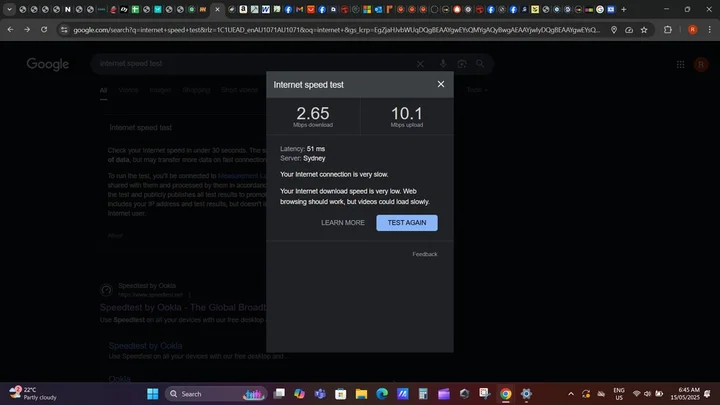Open File Explorer from taskbar

(361, 394)
